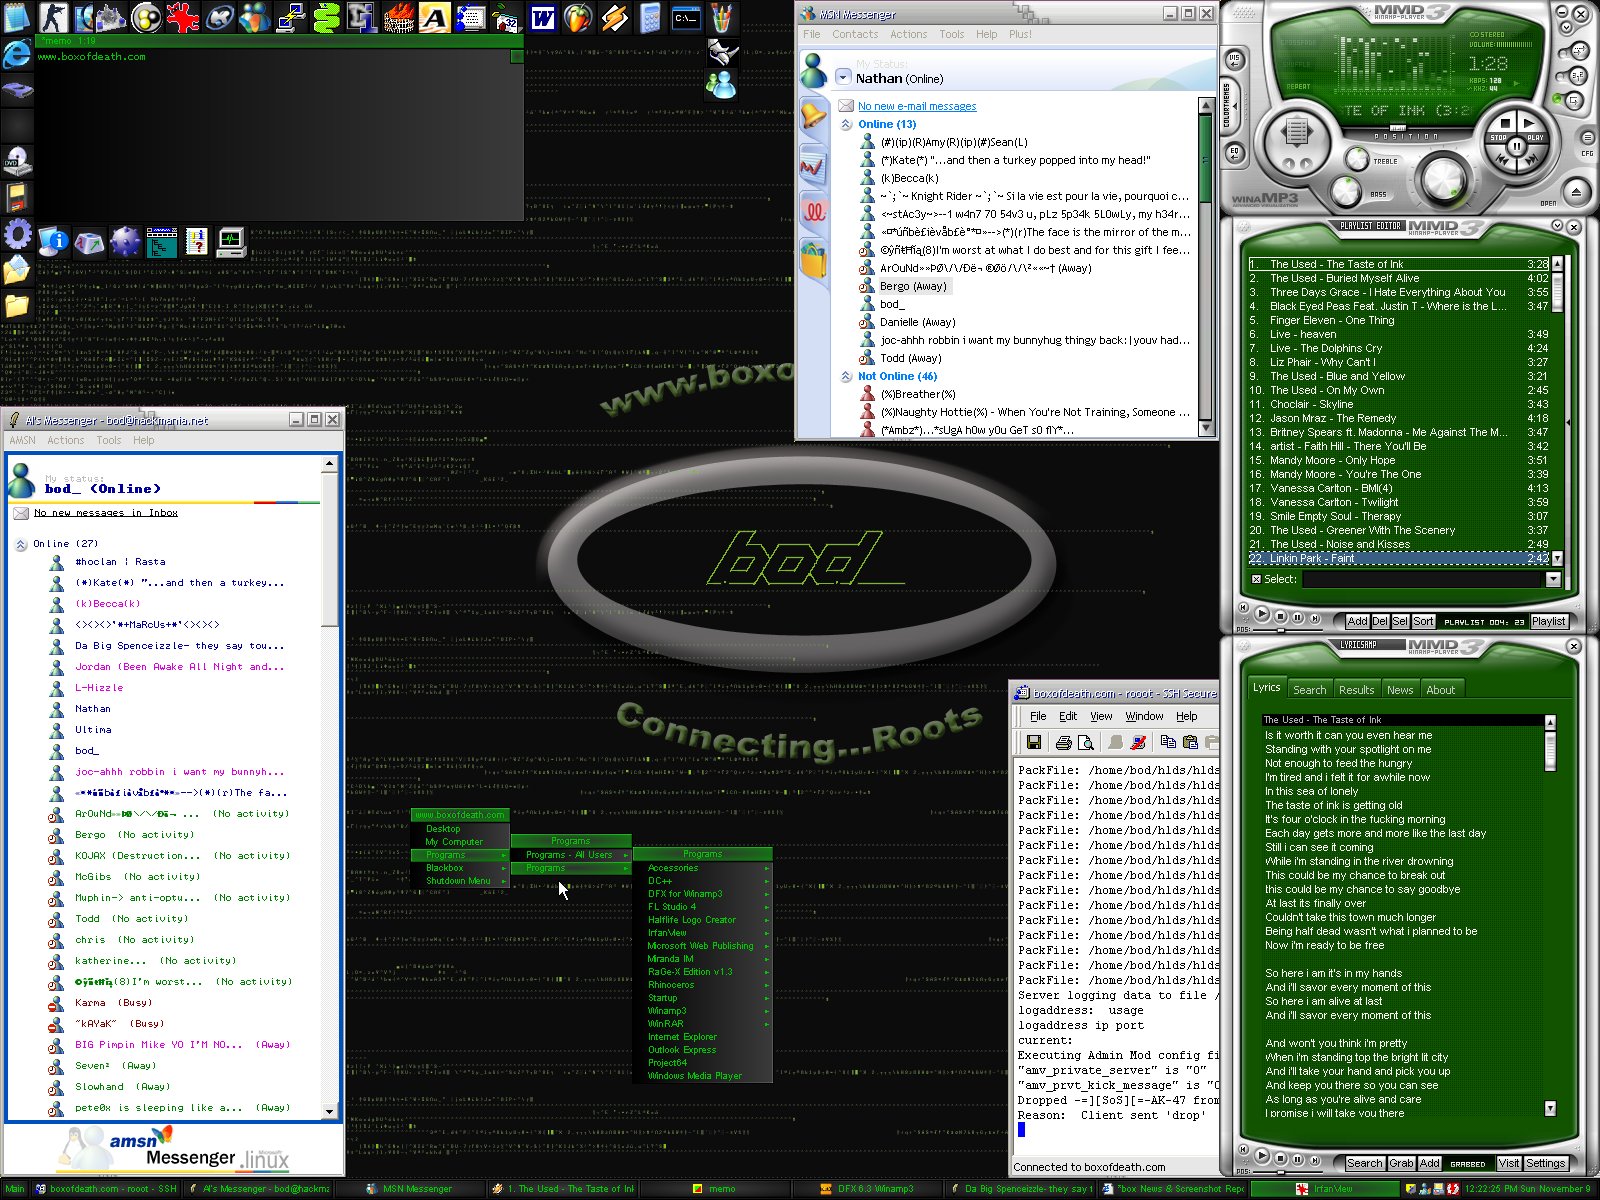Open the Select dropdown in playlist editor
This screenshot has height=1200, width=1600.
pos(1553,579)
